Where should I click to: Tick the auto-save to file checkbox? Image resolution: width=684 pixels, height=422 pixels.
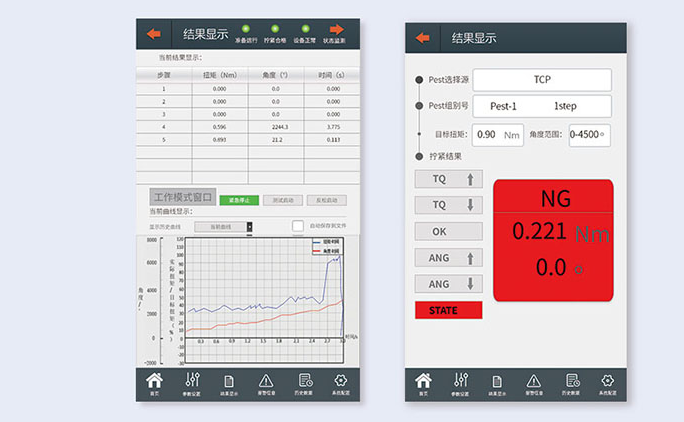(298, 226)
